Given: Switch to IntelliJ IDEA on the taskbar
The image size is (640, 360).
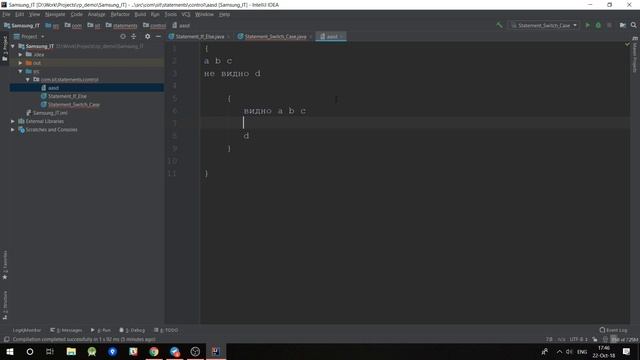Looking at the screenshot, I should point(216,351).
